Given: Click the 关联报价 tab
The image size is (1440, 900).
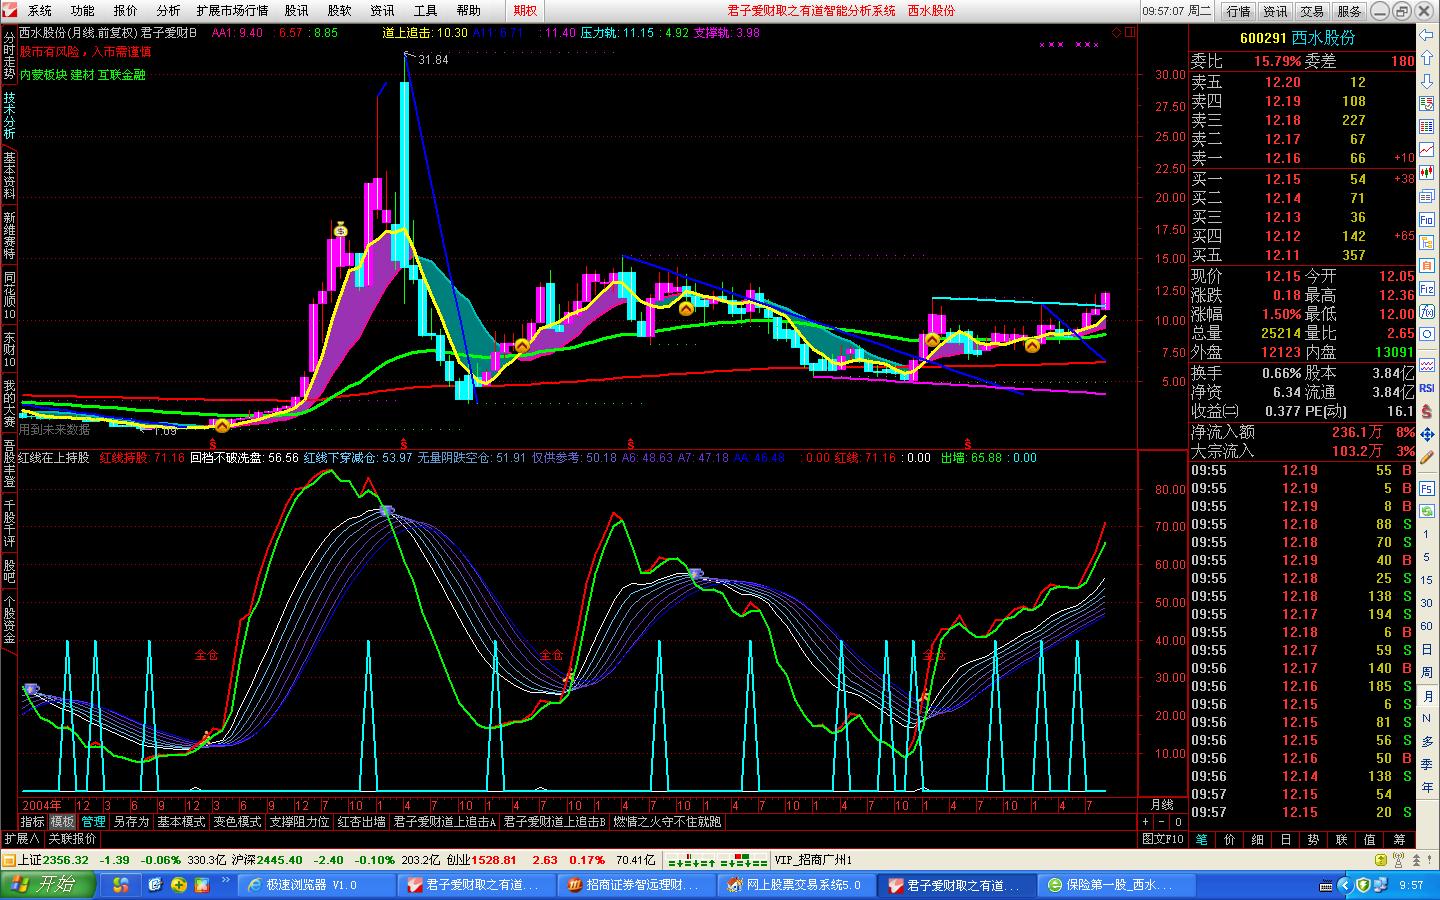Looking at the screenshot, I should 72,839.
